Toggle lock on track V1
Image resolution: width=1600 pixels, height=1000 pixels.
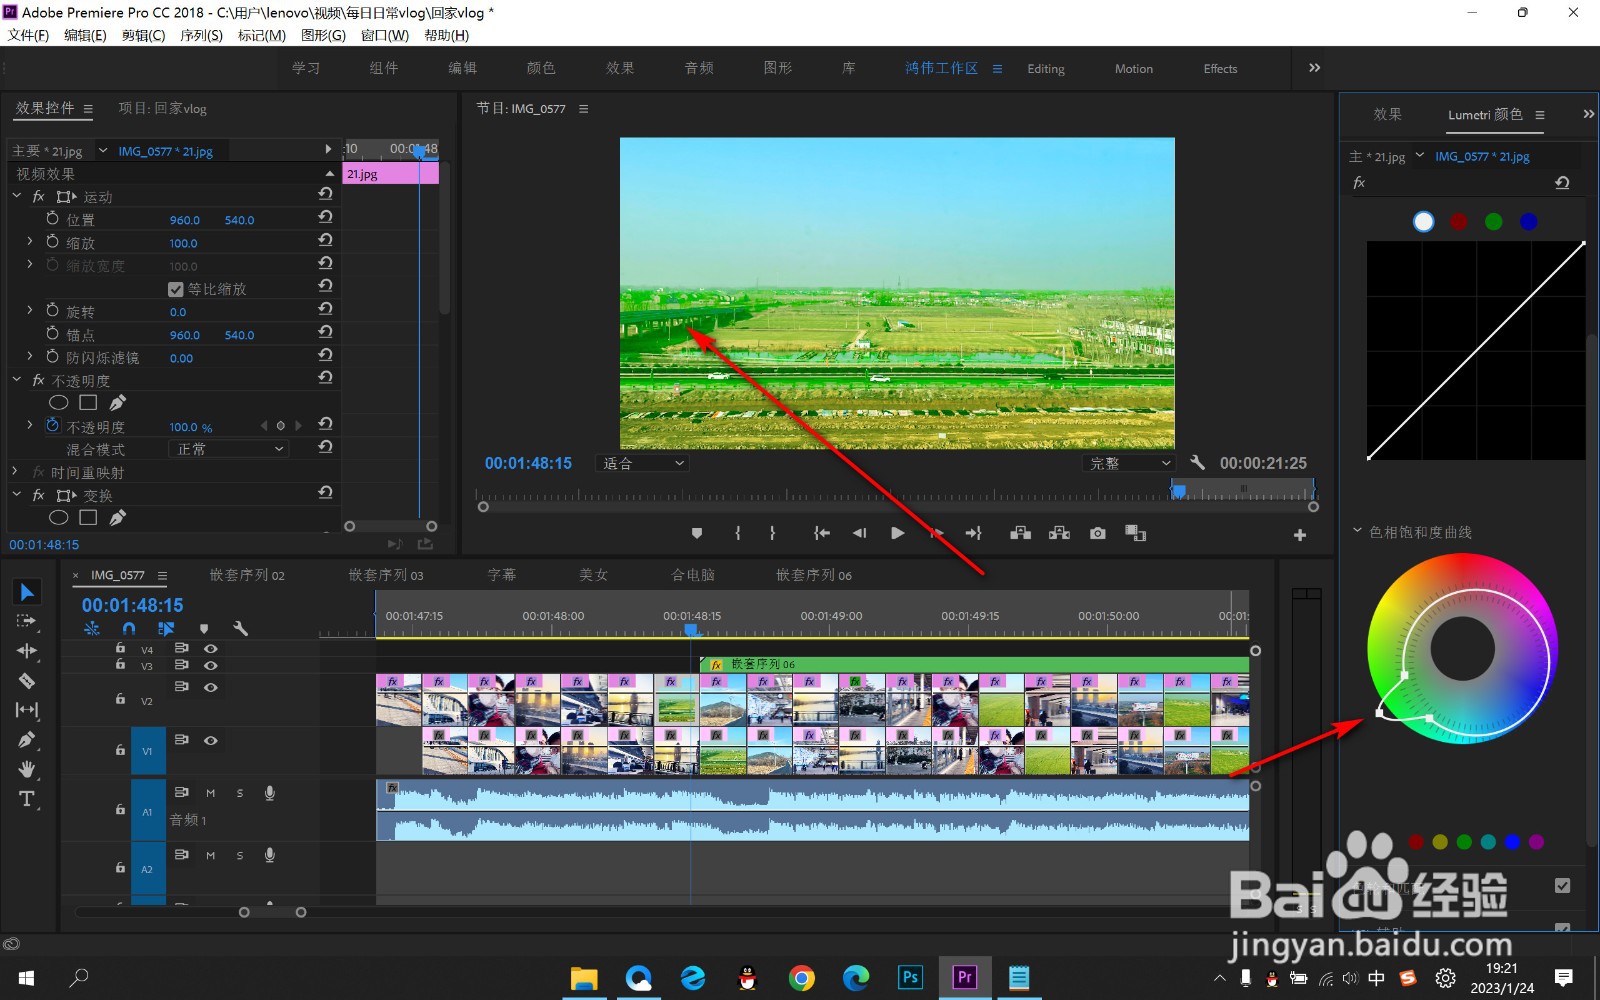point(120,750)
